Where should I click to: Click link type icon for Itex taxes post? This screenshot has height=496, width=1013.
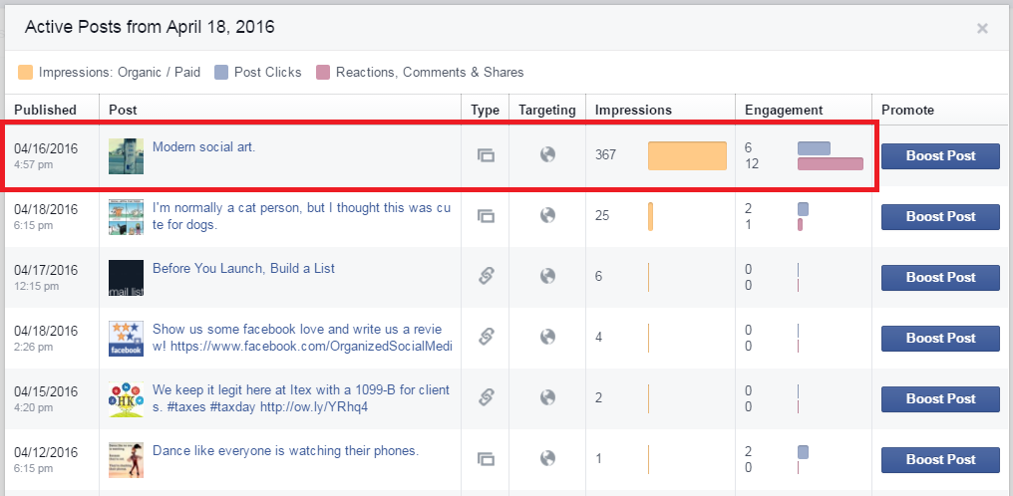[486, 398]
